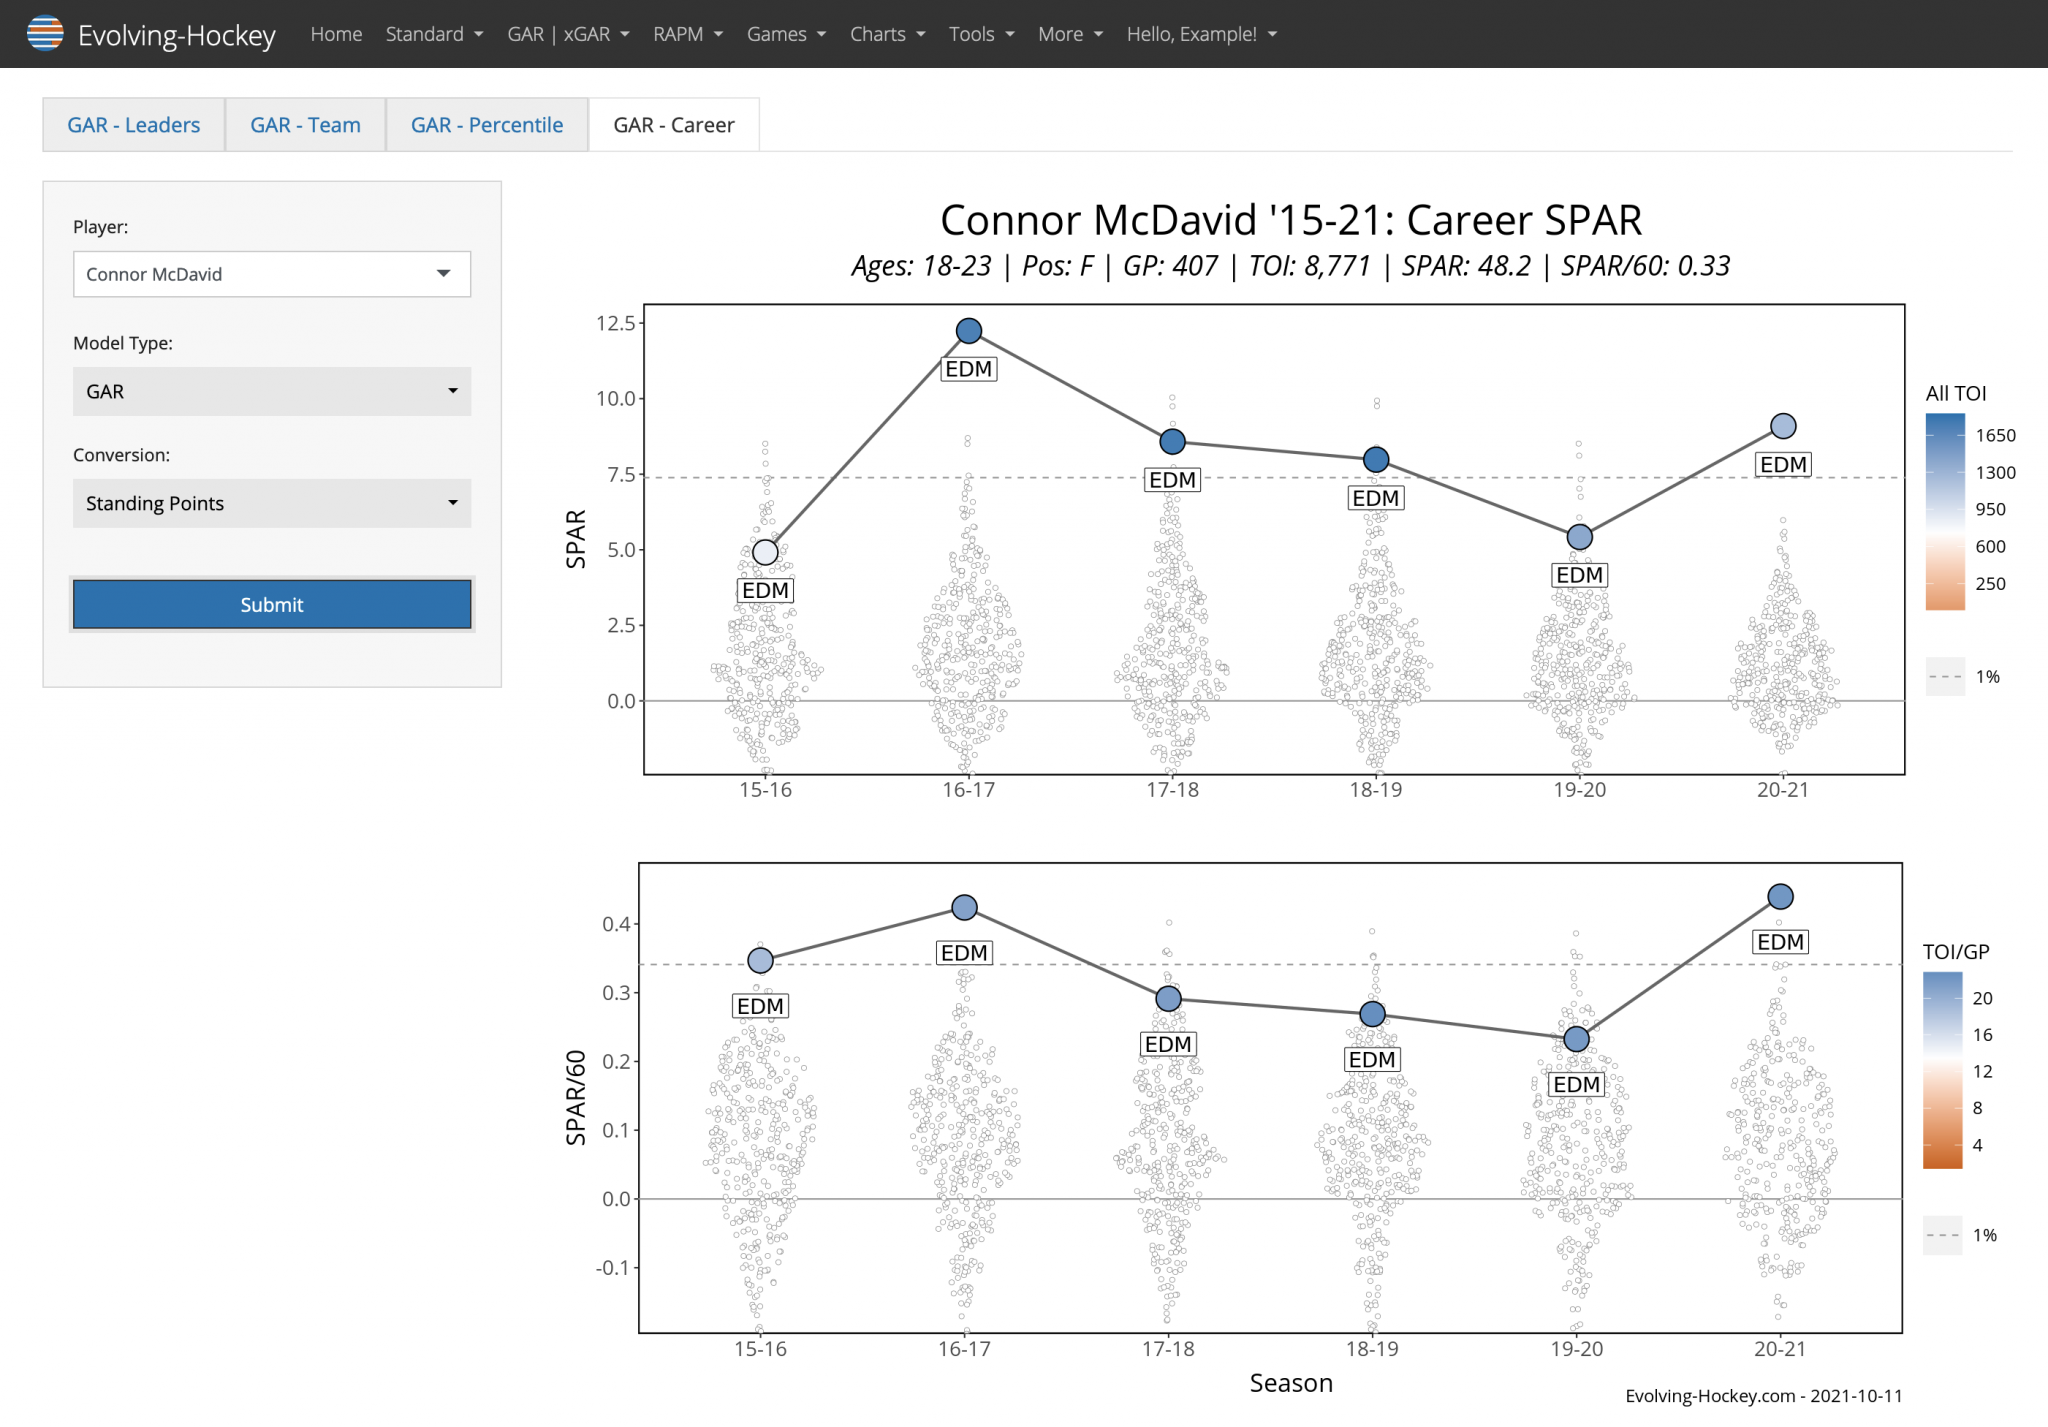This screenshot has width=2048, height=1427.
Task: Expand the Conversion Standing Points dropdown
Action: (x=271, y=503)
